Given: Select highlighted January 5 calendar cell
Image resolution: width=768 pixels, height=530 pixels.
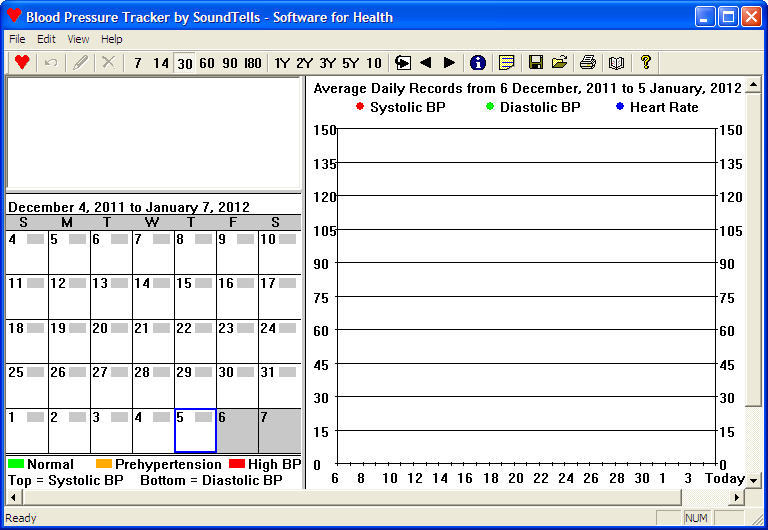Looking at the screenshot, I should [195, 431].
